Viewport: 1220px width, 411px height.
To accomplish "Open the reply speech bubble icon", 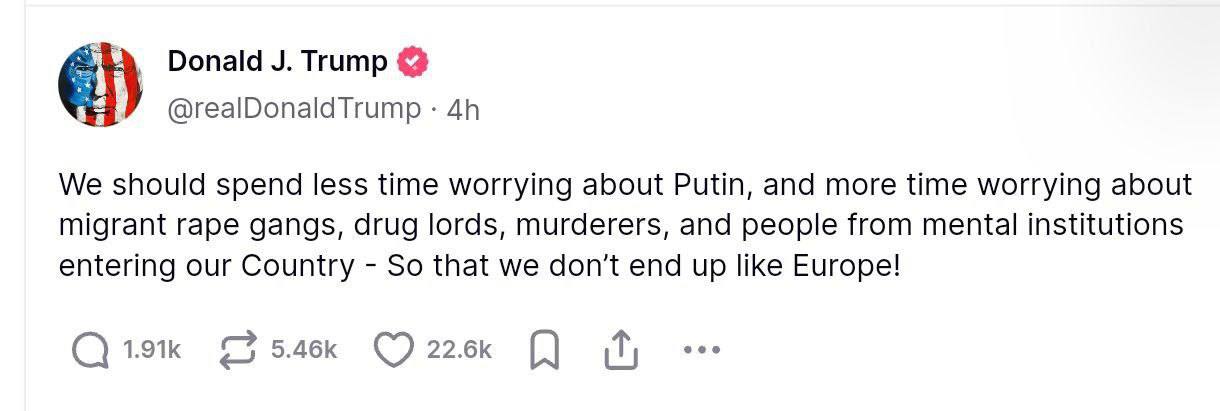I will 93,349.
